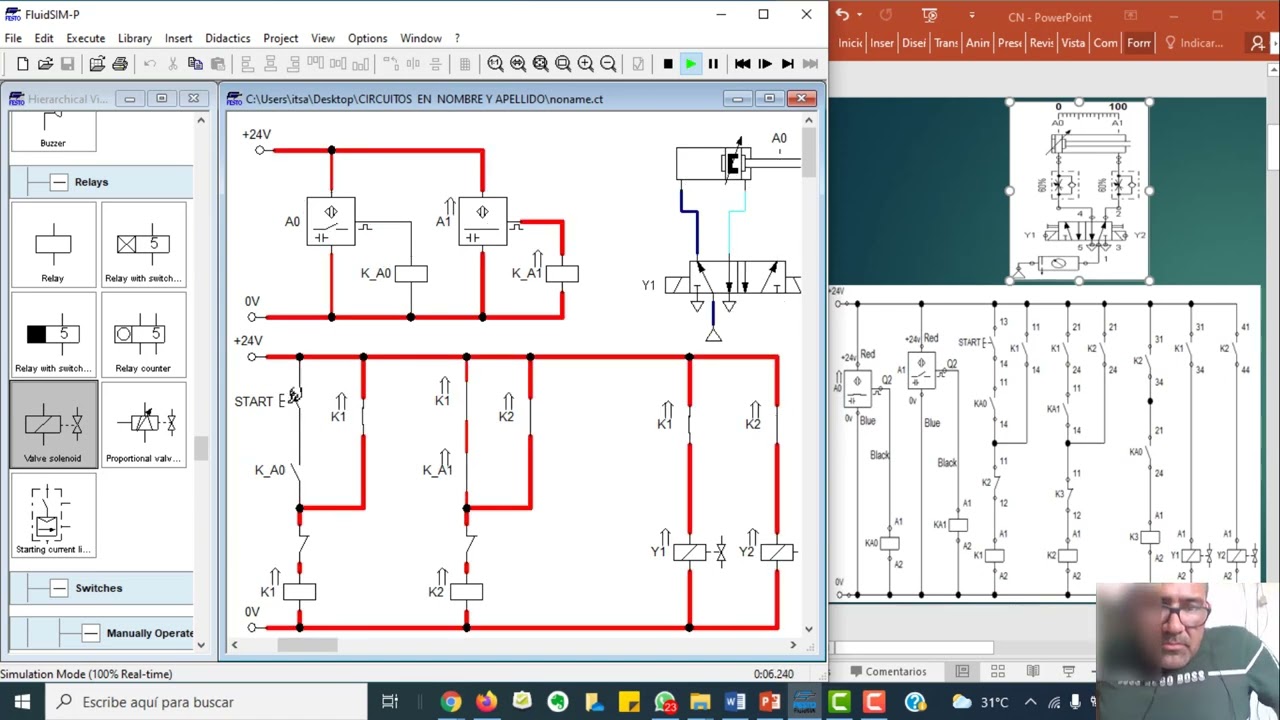Click the Windows Start button
The image size is (1280, 720).
click(x=22, y=702)
